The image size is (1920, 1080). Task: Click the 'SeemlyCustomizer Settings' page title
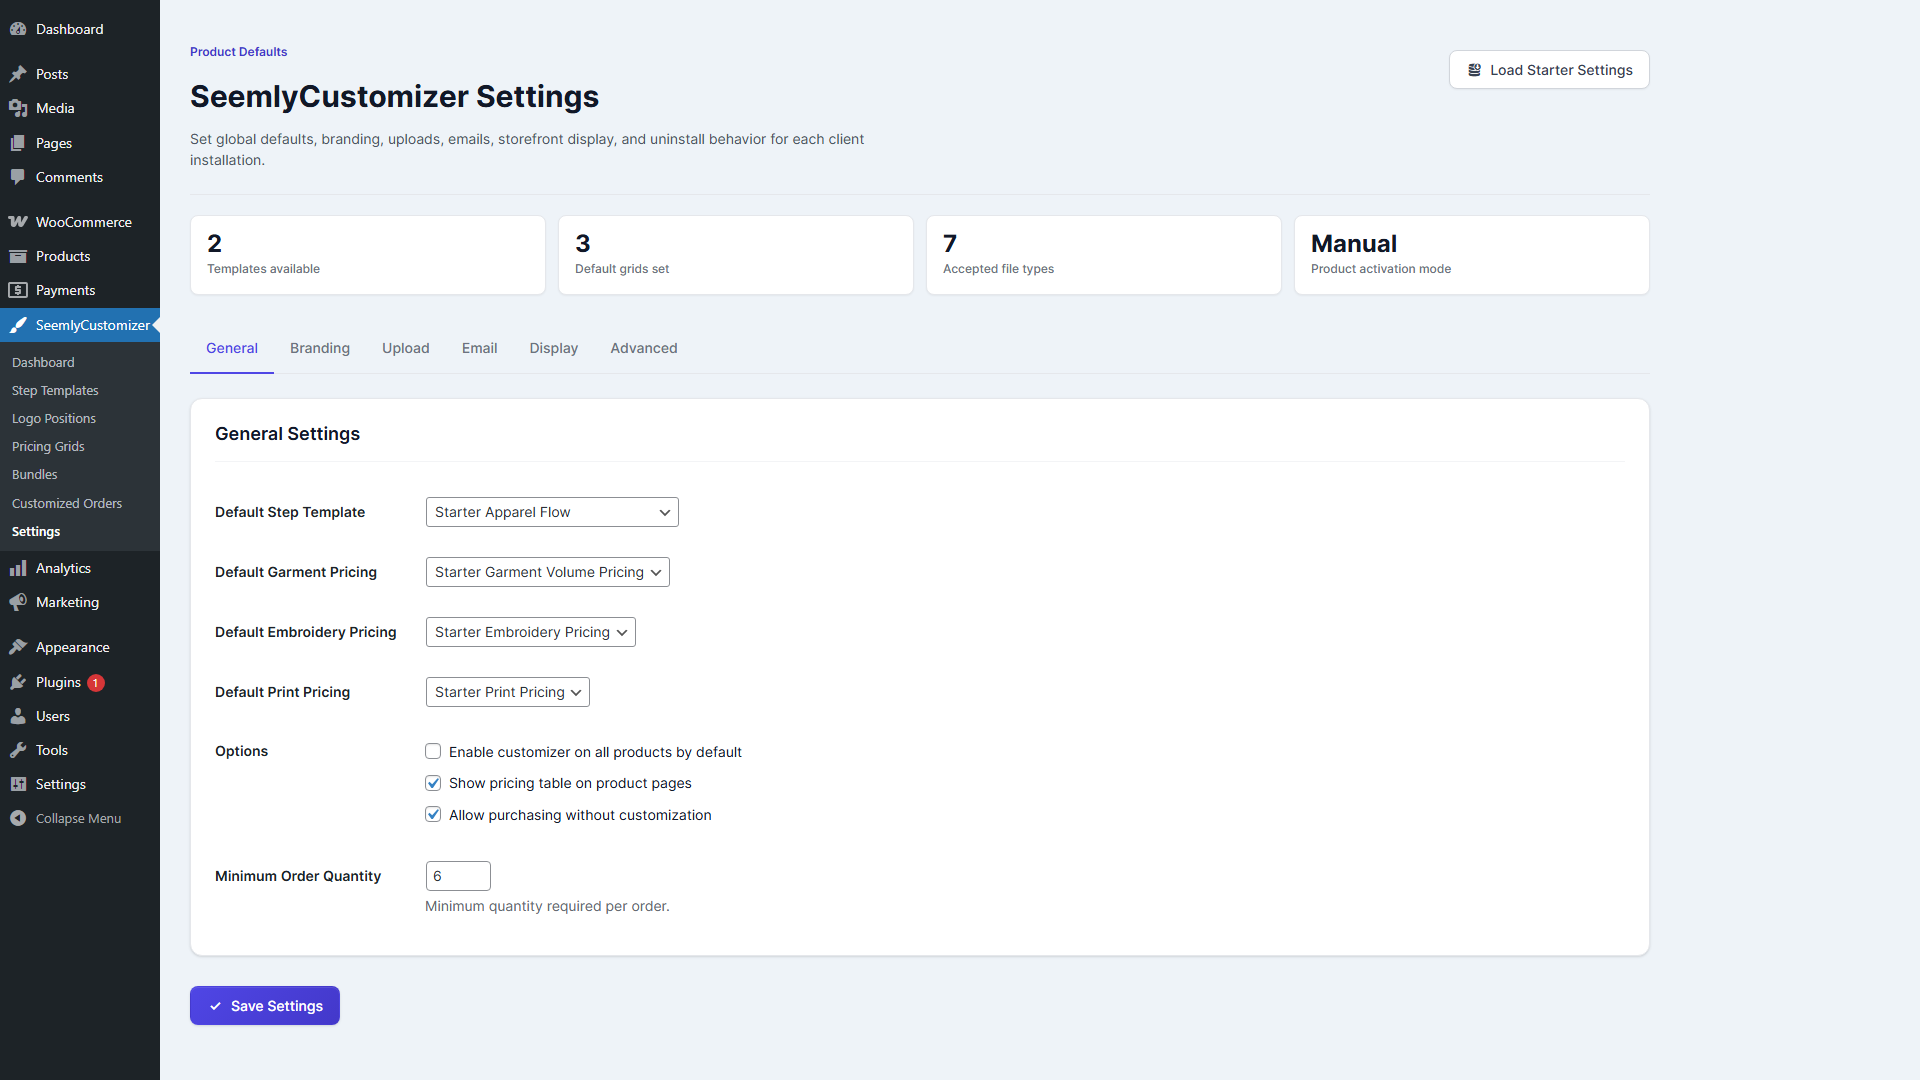point(394,97)
